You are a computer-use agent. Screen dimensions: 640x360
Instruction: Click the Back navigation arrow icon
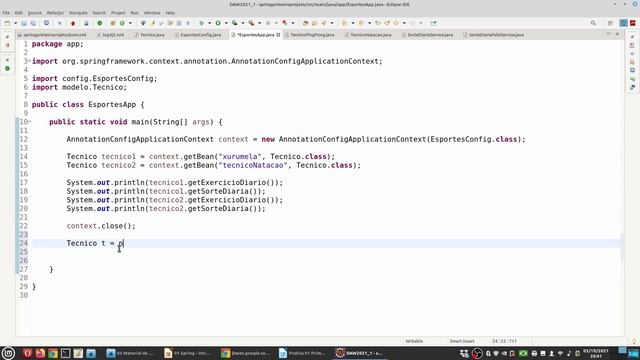click(396, 23)
